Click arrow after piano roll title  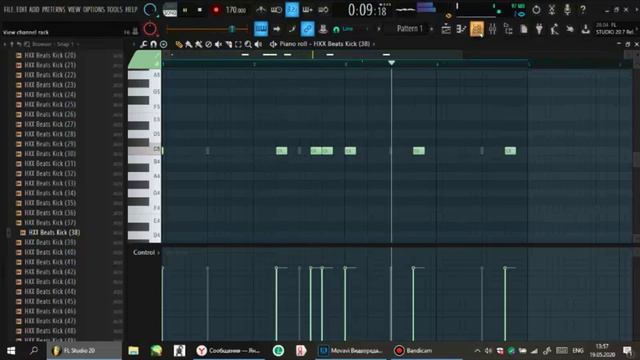point(373,44)
